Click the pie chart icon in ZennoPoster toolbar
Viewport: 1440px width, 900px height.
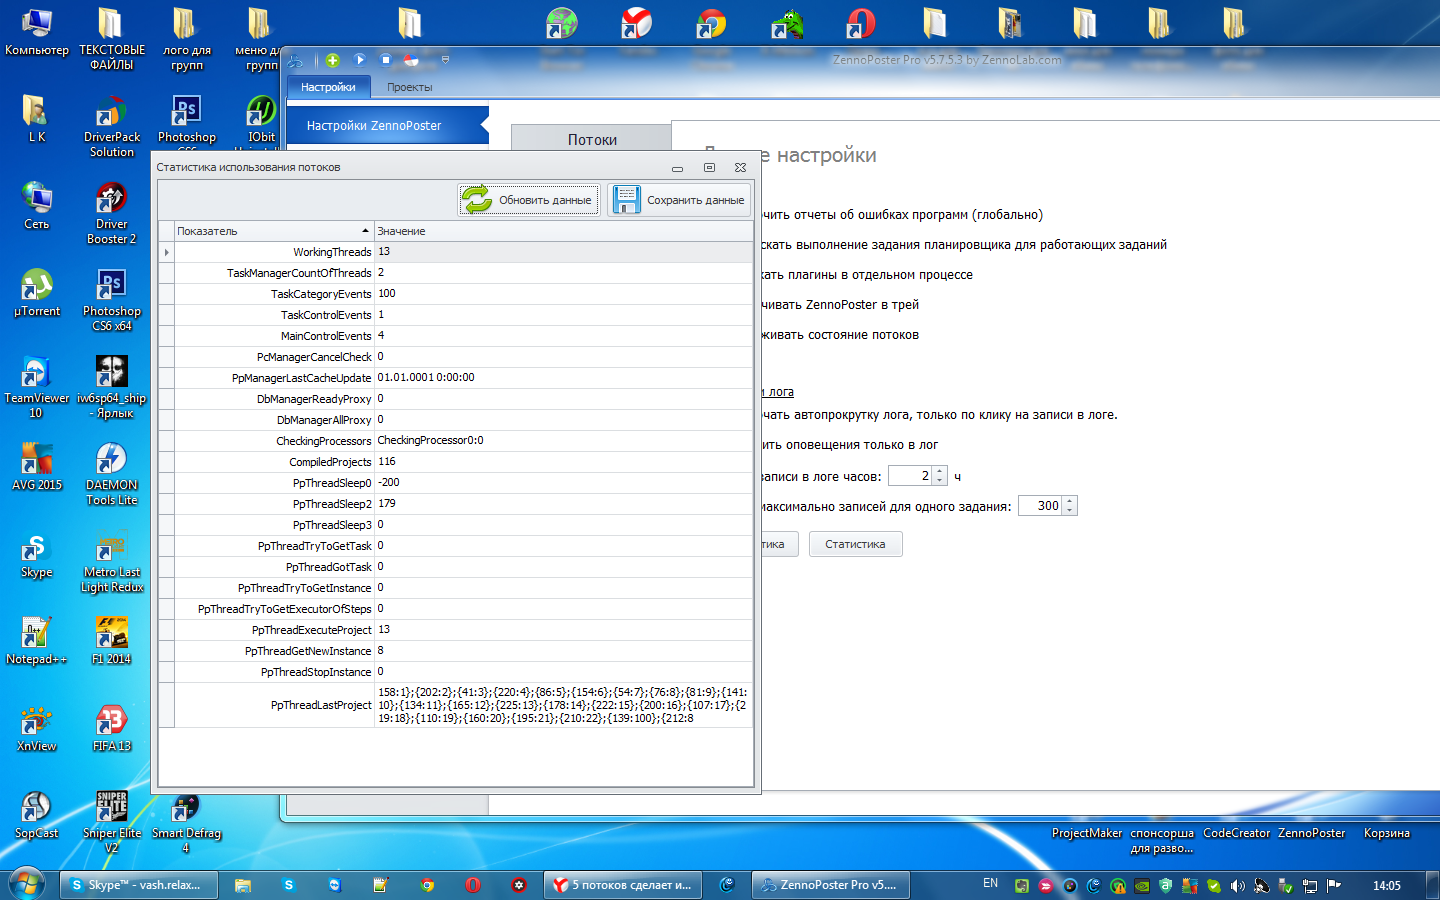coord(411,60)
